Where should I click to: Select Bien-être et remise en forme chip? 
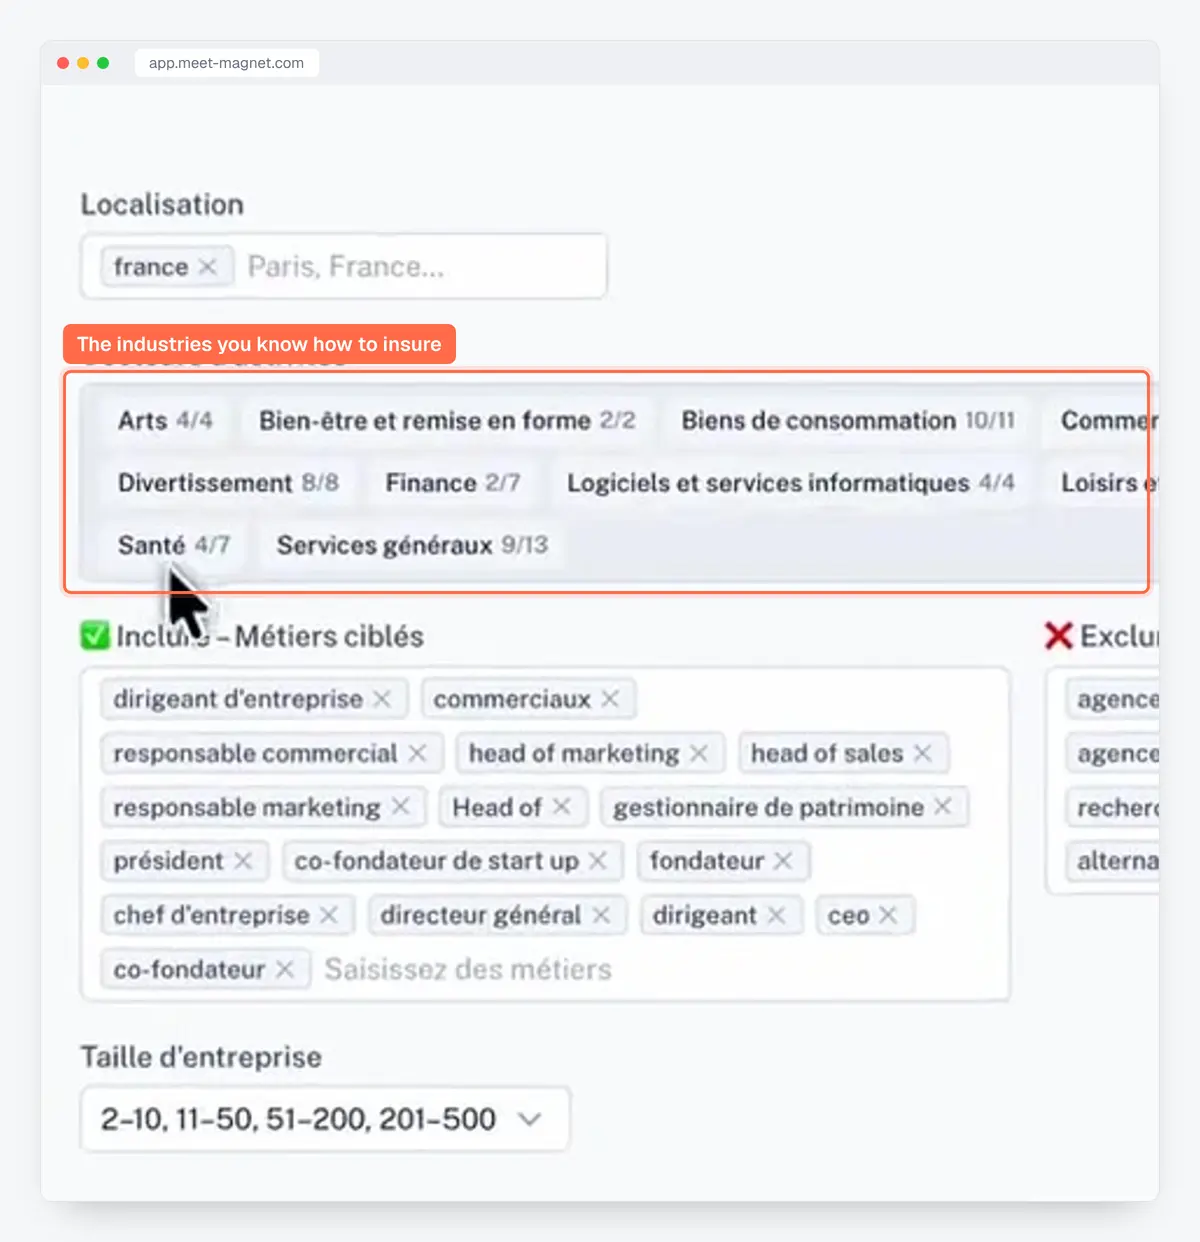[x=447, y=421]
